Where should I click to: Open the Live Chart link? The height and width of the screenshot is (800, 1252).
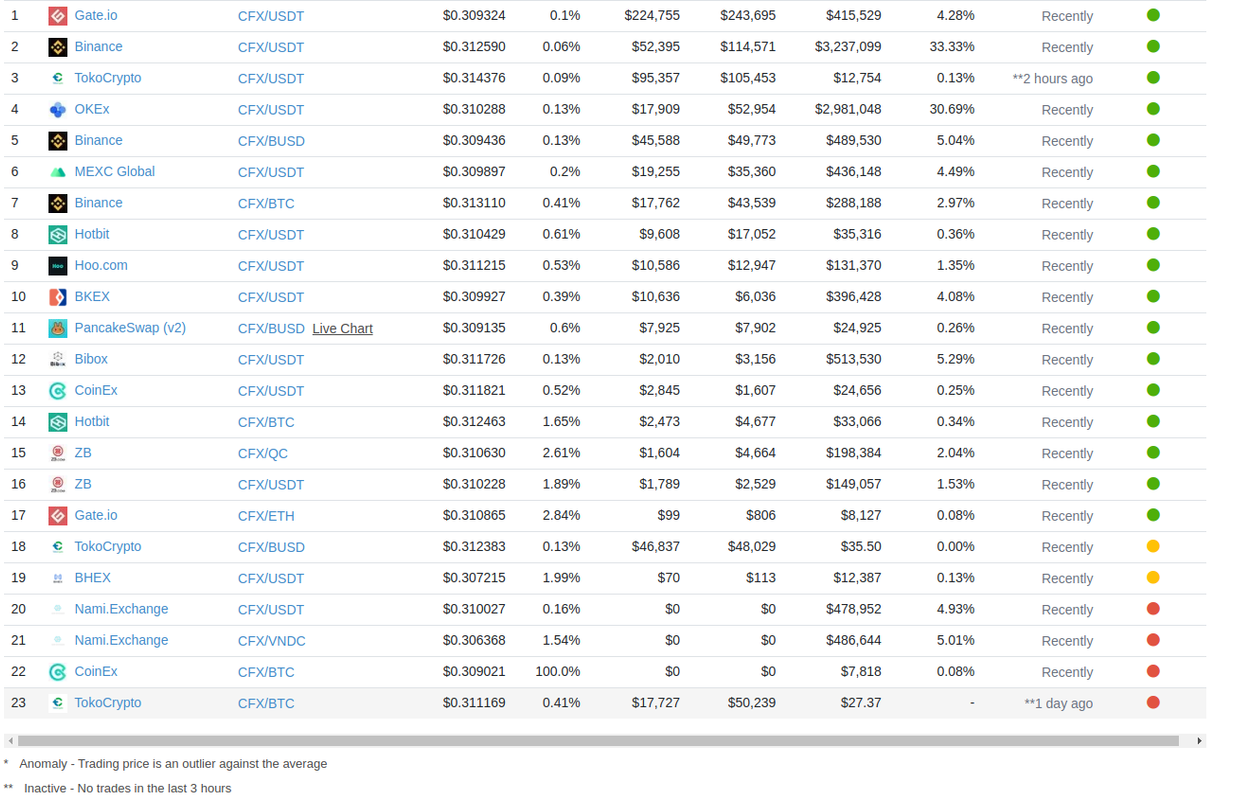(x=342, y=328)
